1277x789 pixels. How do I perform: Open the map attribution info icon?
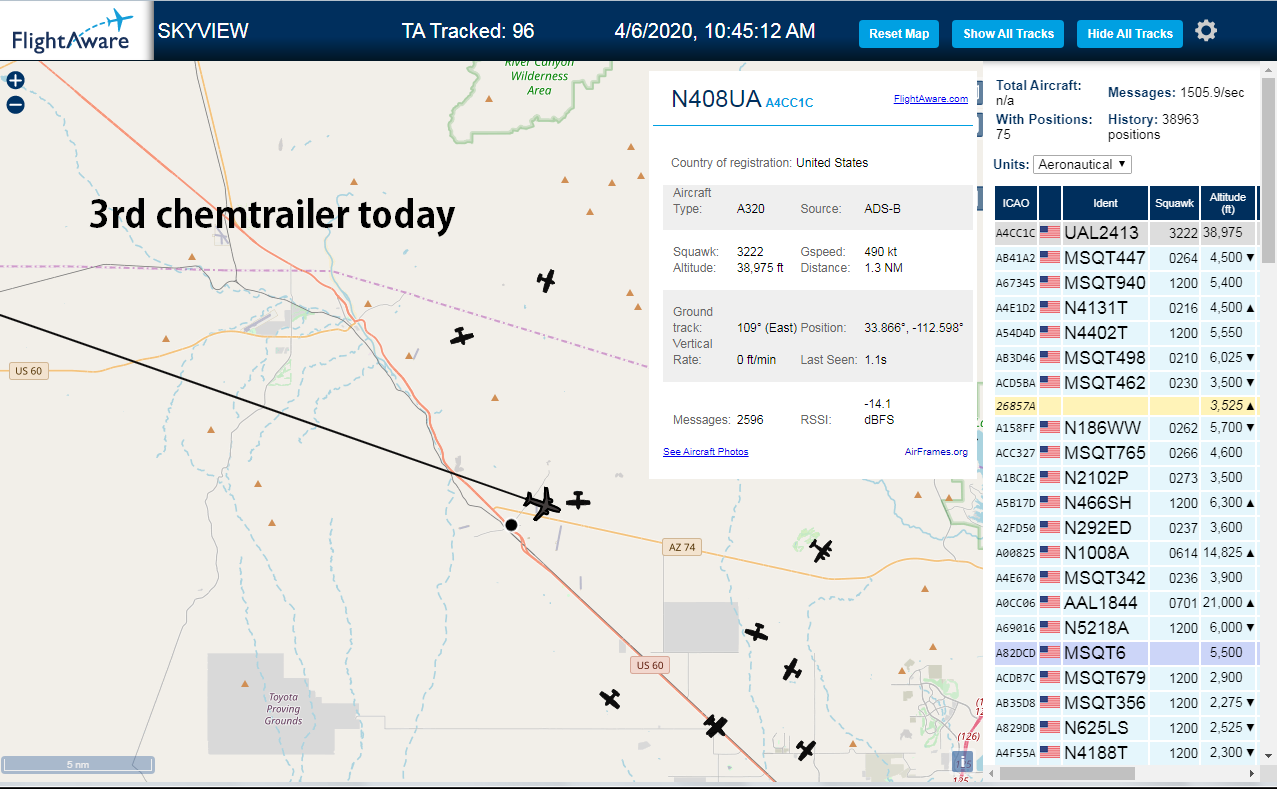(963, 762)
